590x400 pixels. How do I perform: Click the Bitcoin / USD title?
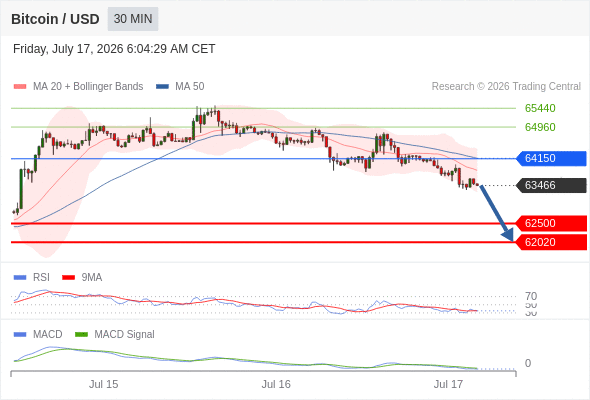click(55, 19)
